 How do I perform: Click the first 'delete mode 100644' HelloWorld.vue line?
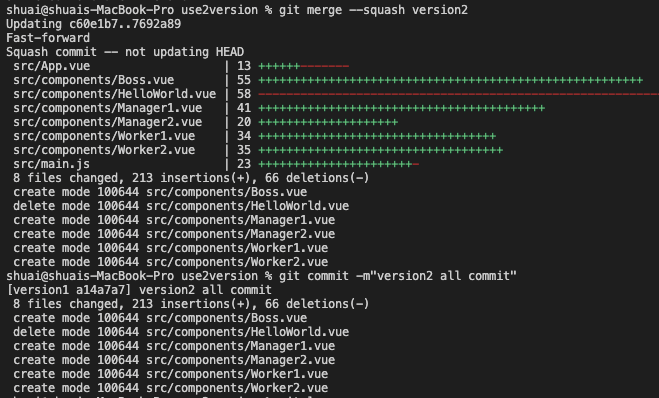click(x=181, y=206)
